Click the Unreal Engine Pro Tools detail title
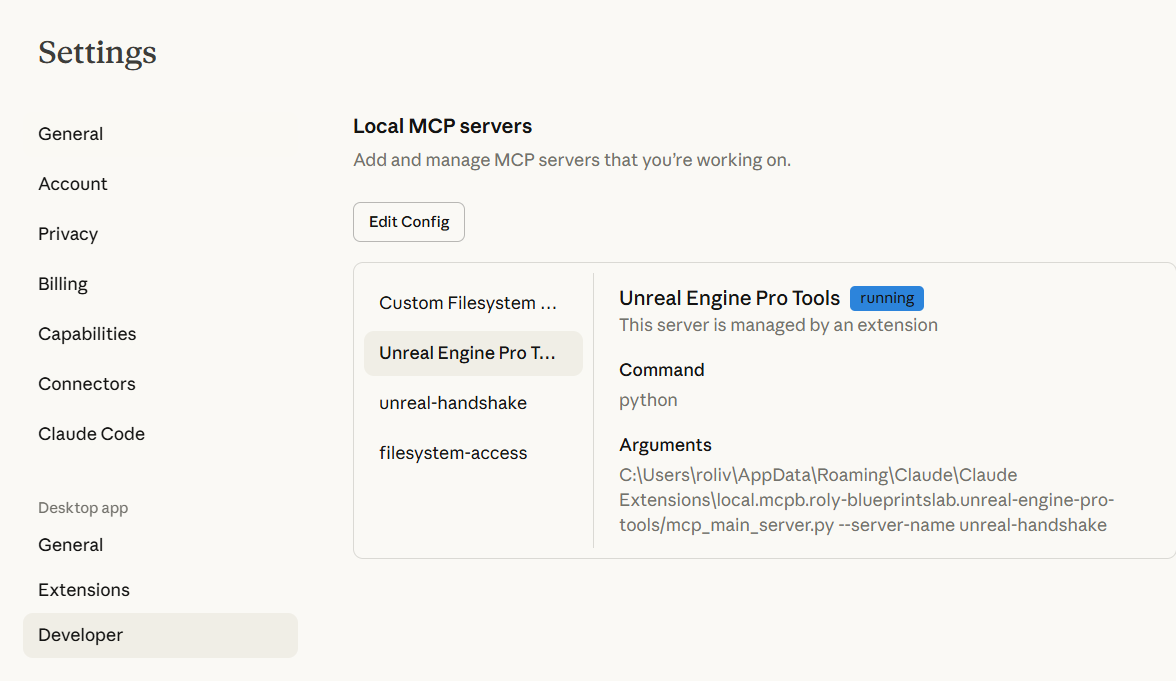 (x=729, y=298)
